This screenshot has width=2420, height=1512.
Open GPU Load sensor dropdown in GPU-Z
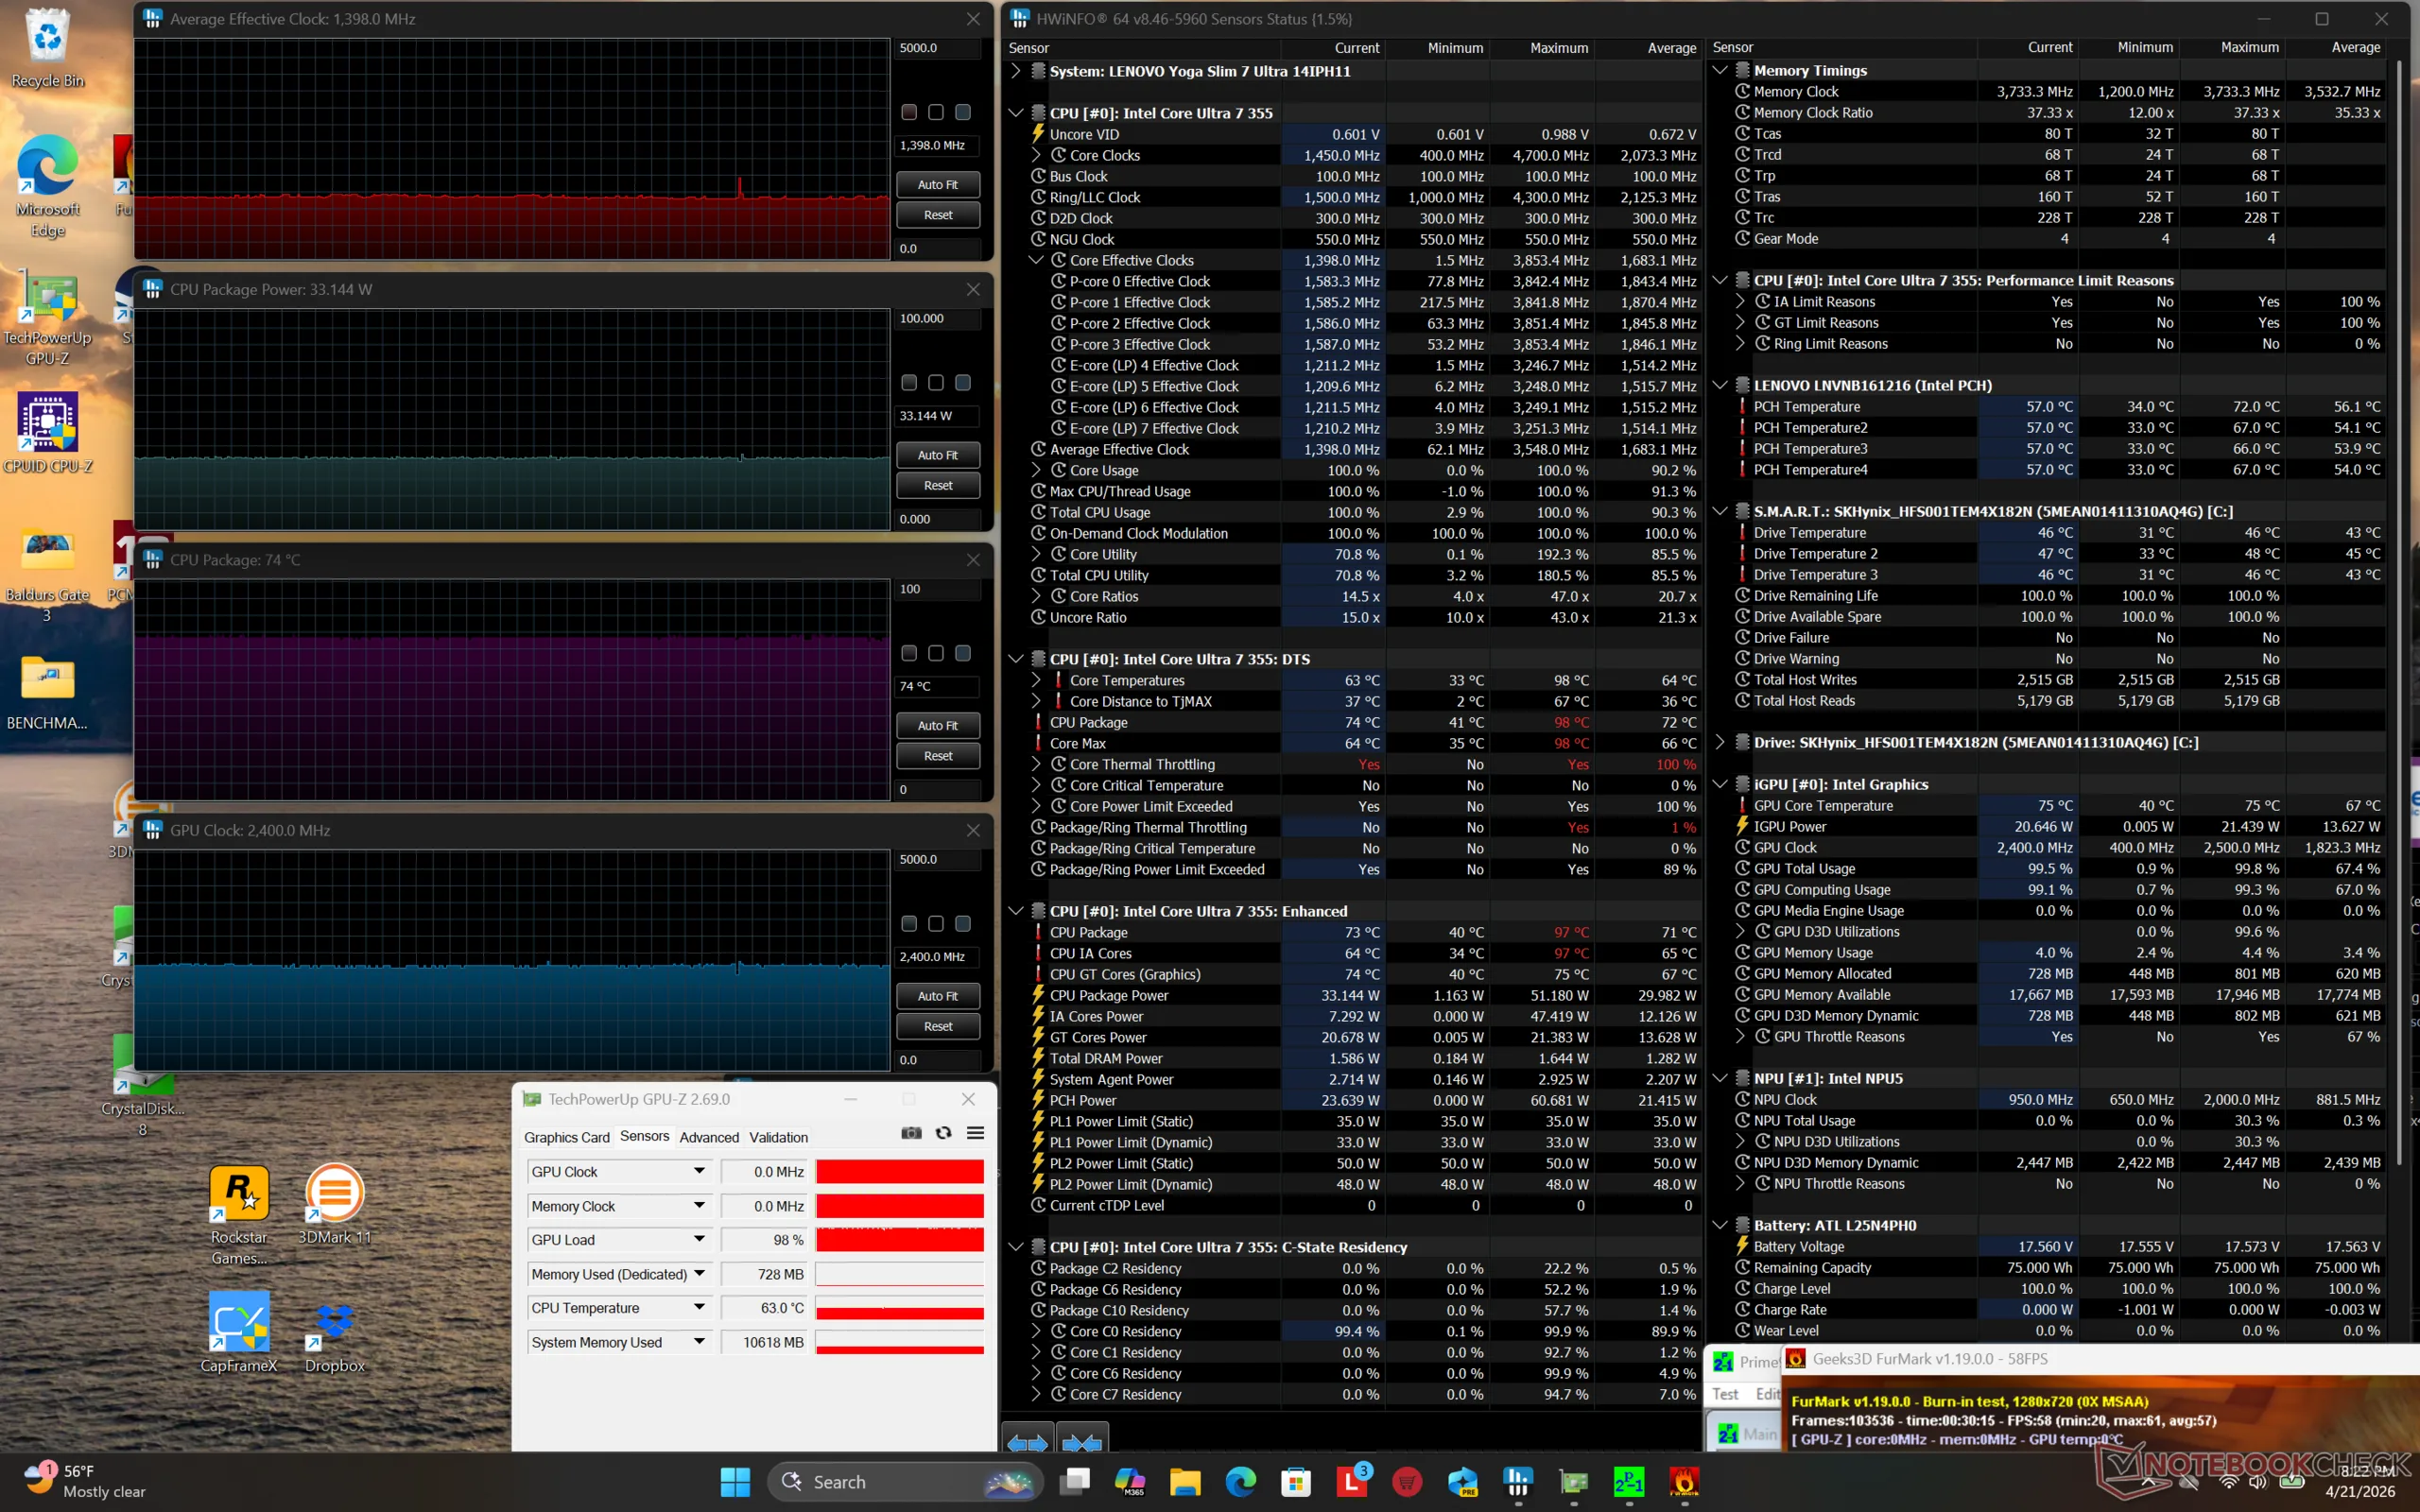(x=699, y=1239)
